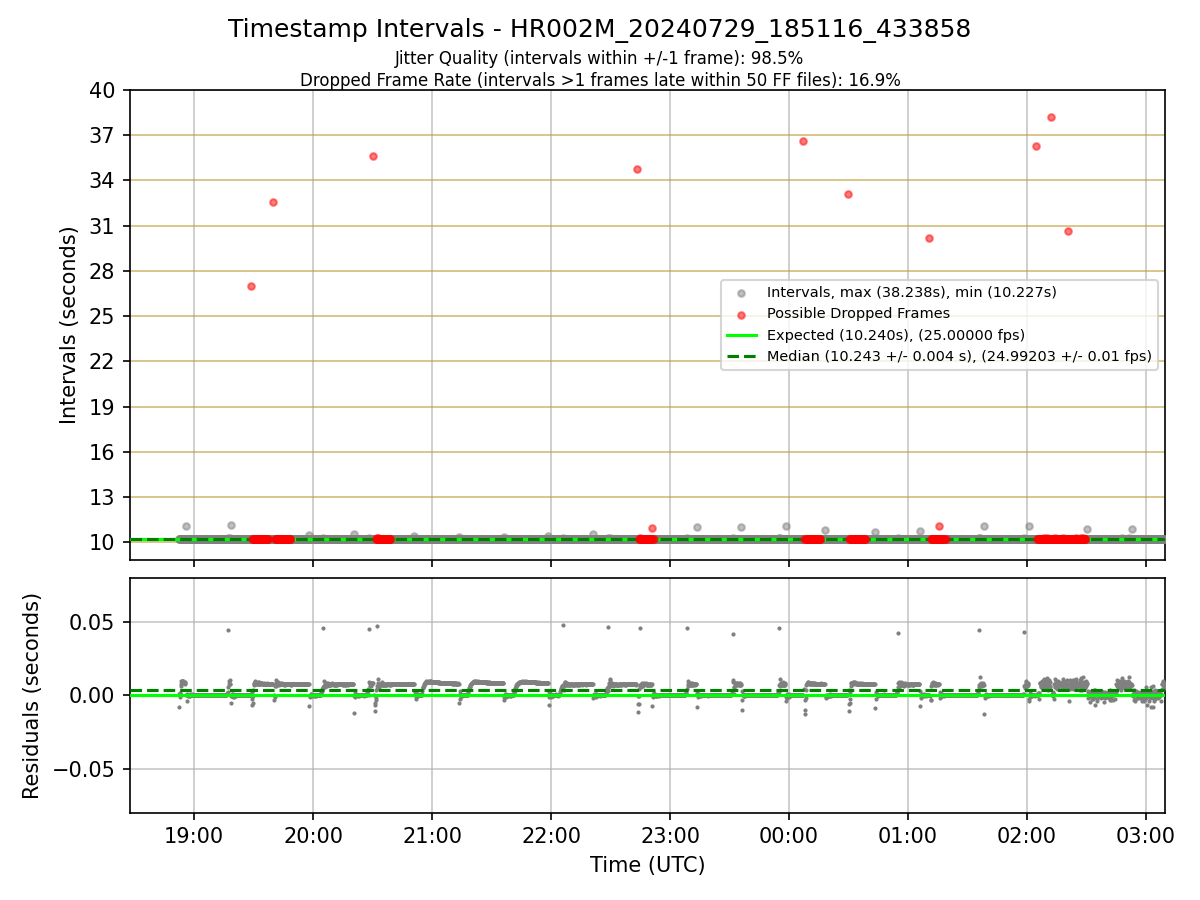This screenshot has width=1200, height=900.
Task: Click the red point near 30 seconds after 01:00
Action: point(929,238)
